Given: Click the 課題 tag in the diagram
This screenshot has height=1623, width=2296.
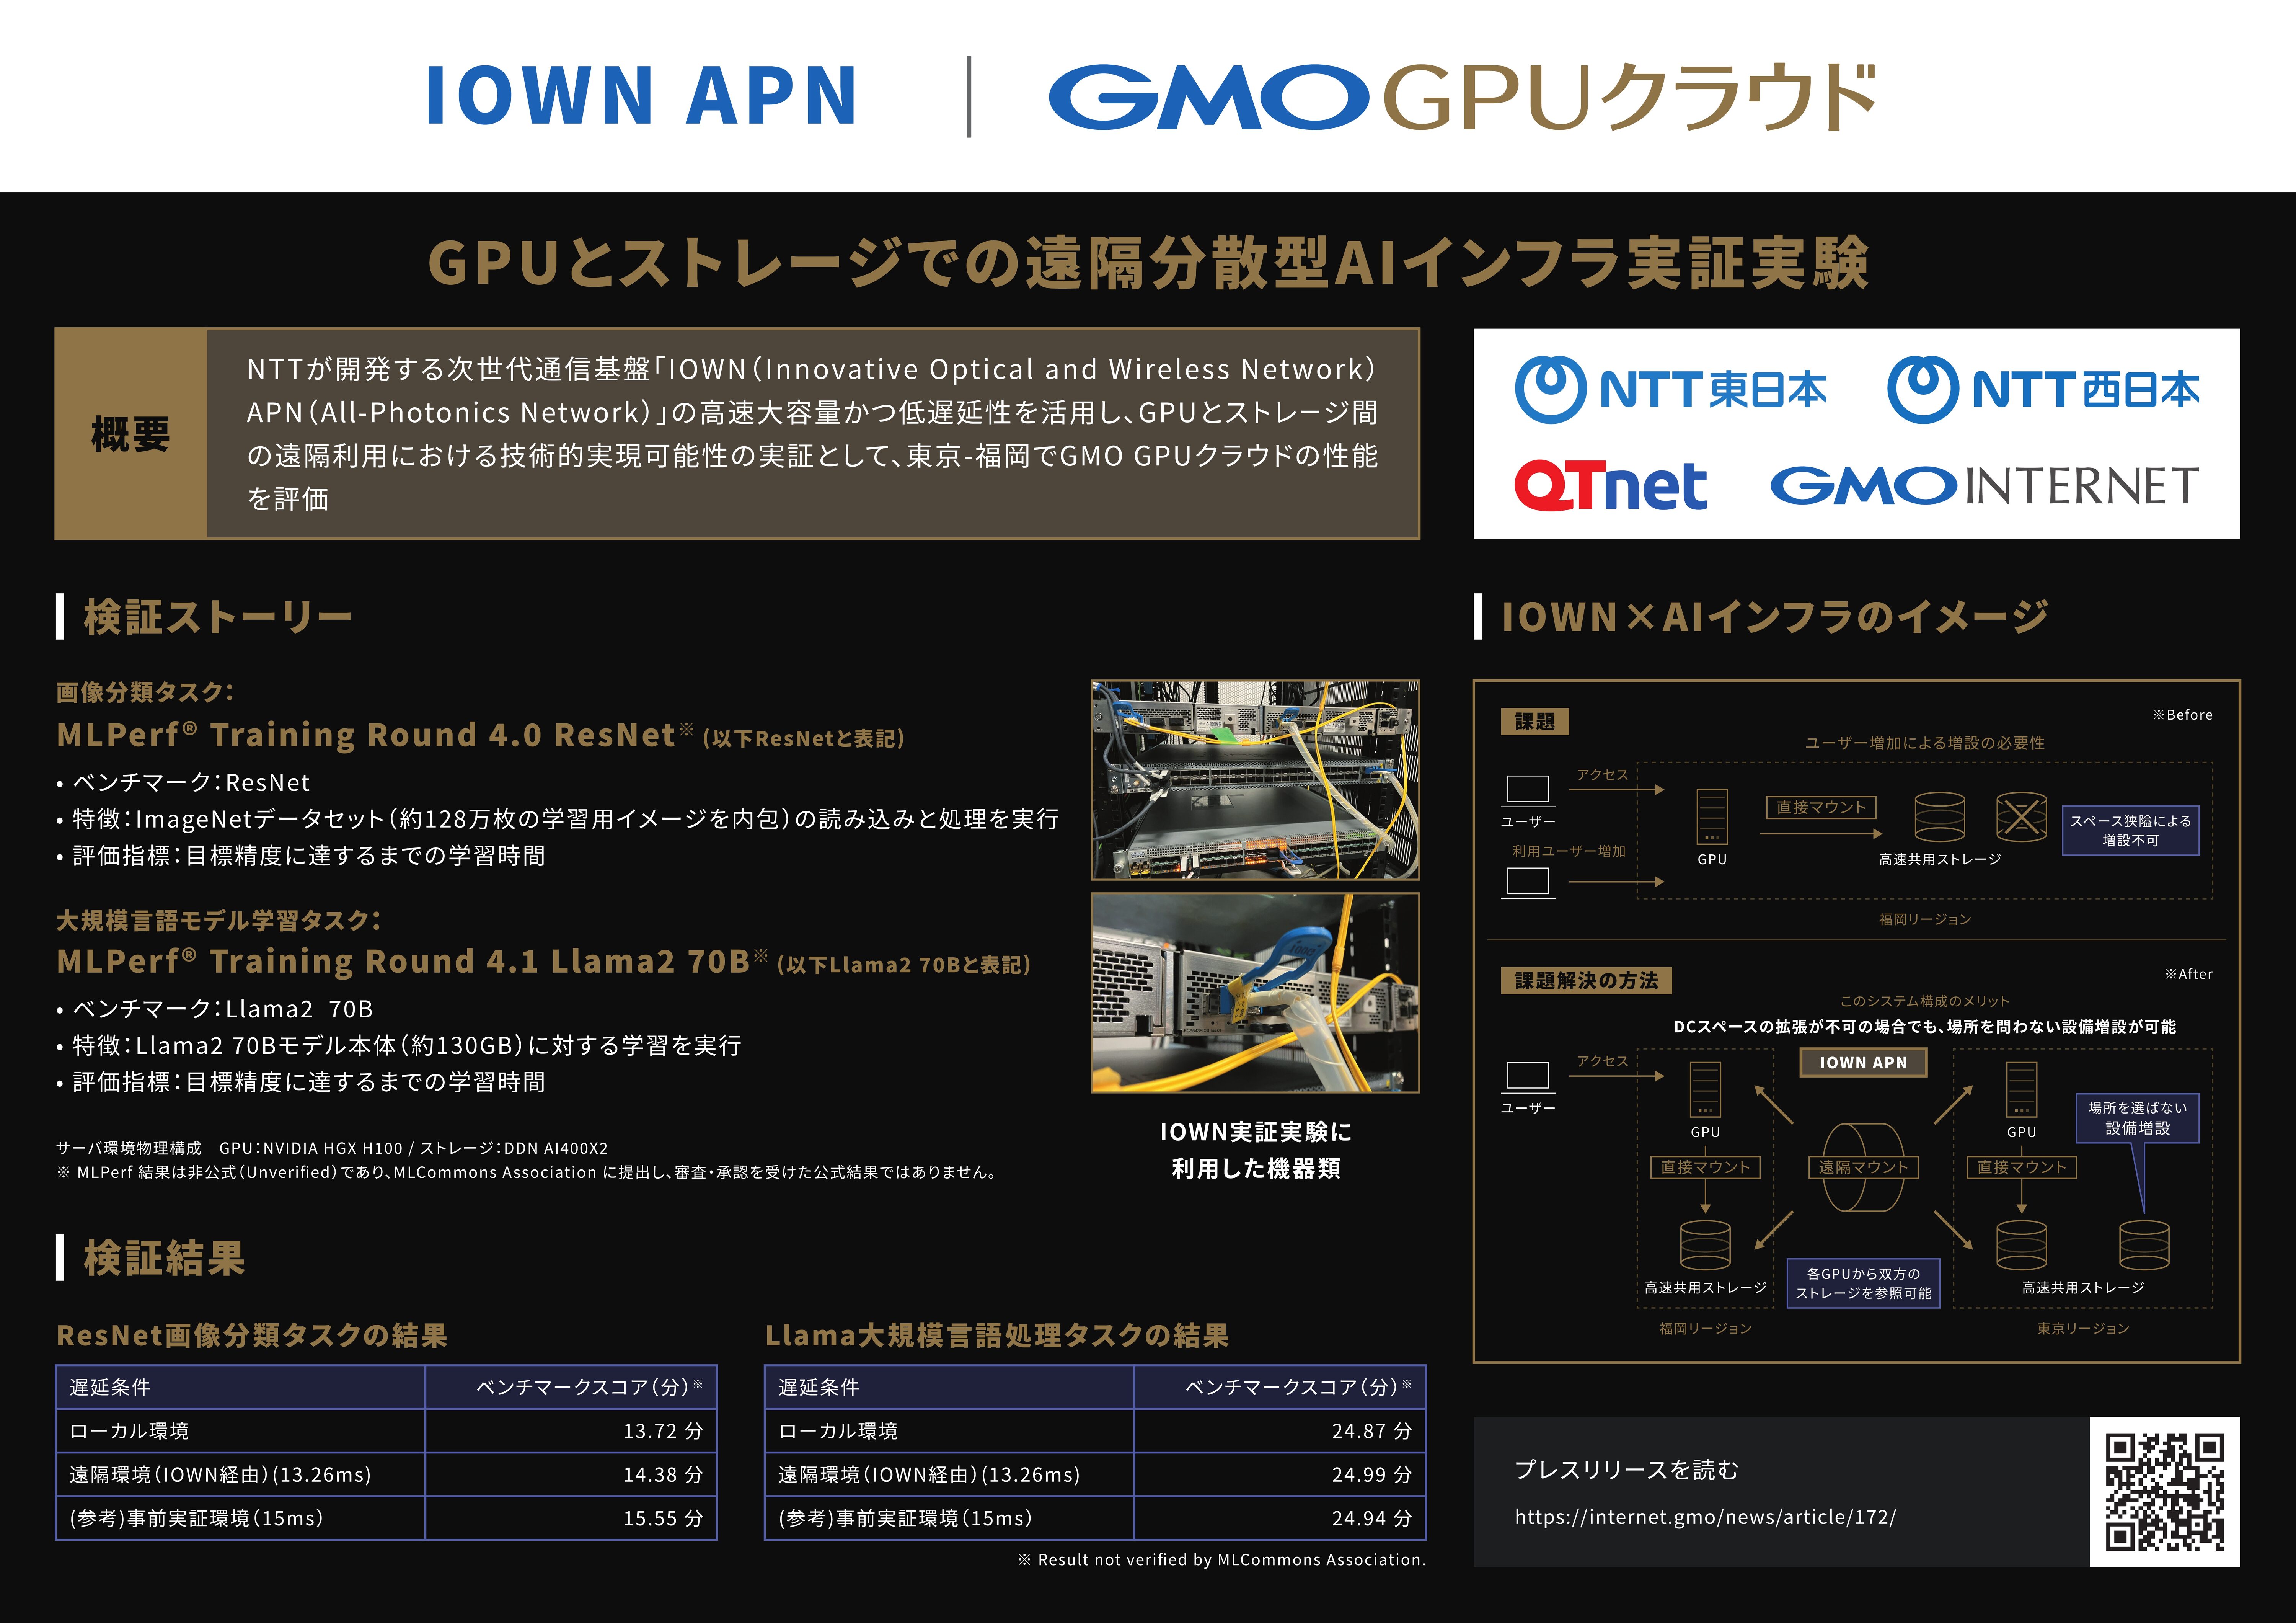Looking at the screenshot, I should pos(1535,721).
